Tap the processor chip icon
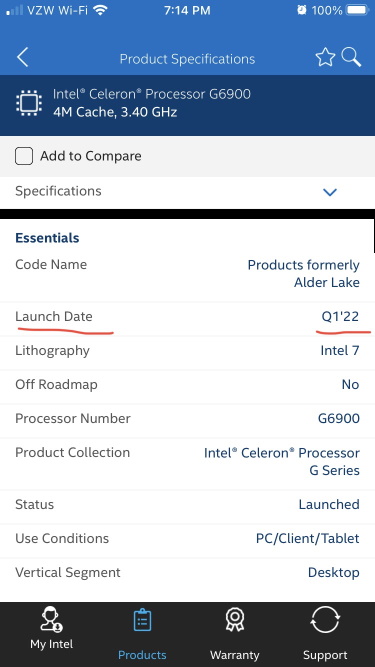 [x=29, y=103]
